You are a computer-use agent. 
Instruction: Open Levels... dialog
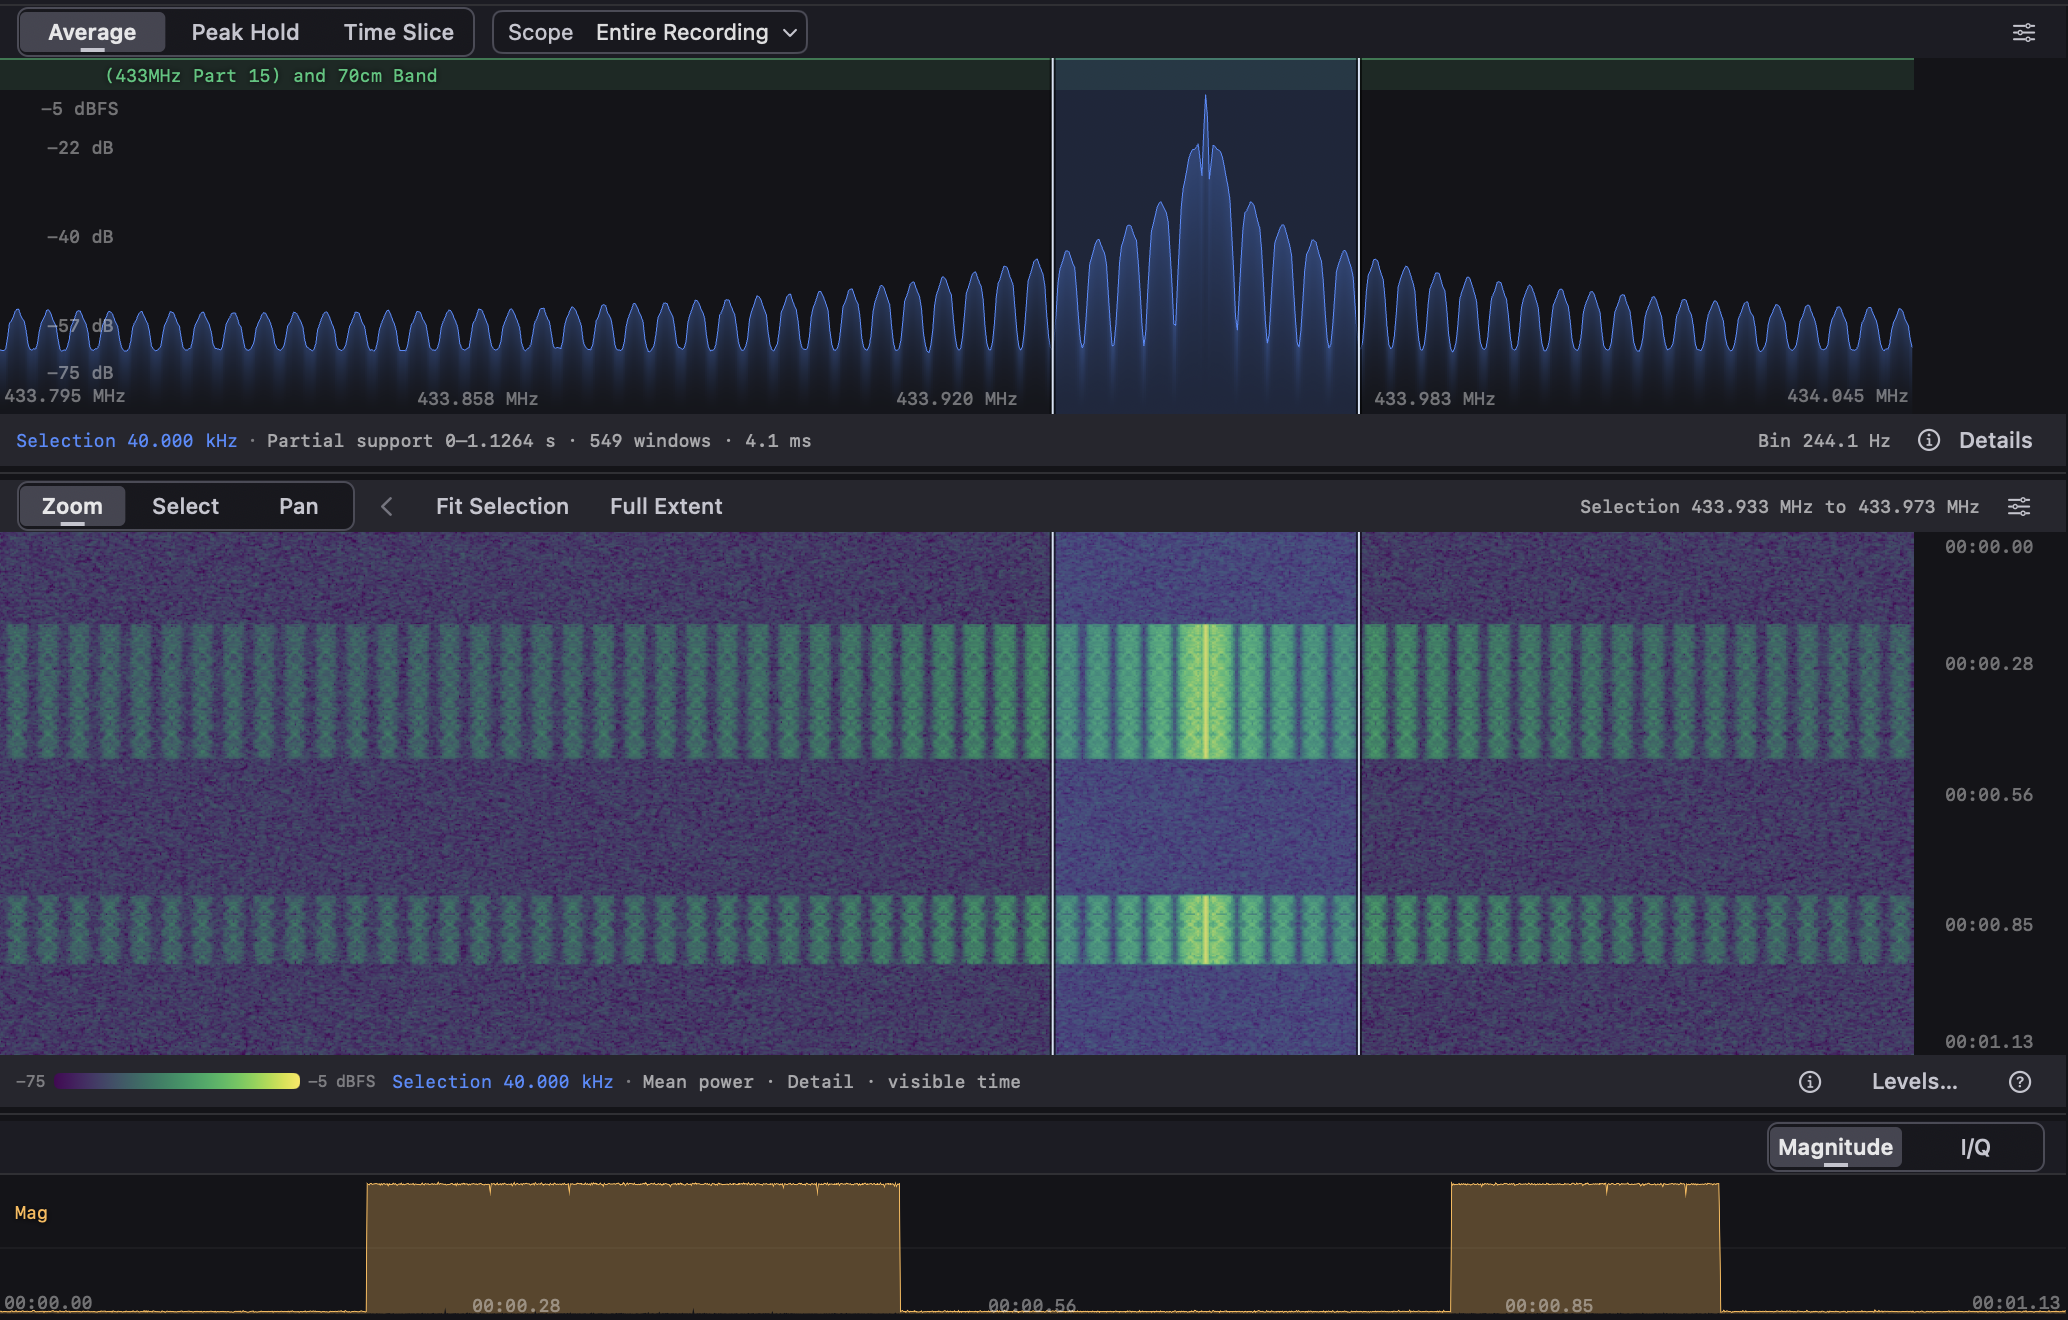point(1914,1082)
